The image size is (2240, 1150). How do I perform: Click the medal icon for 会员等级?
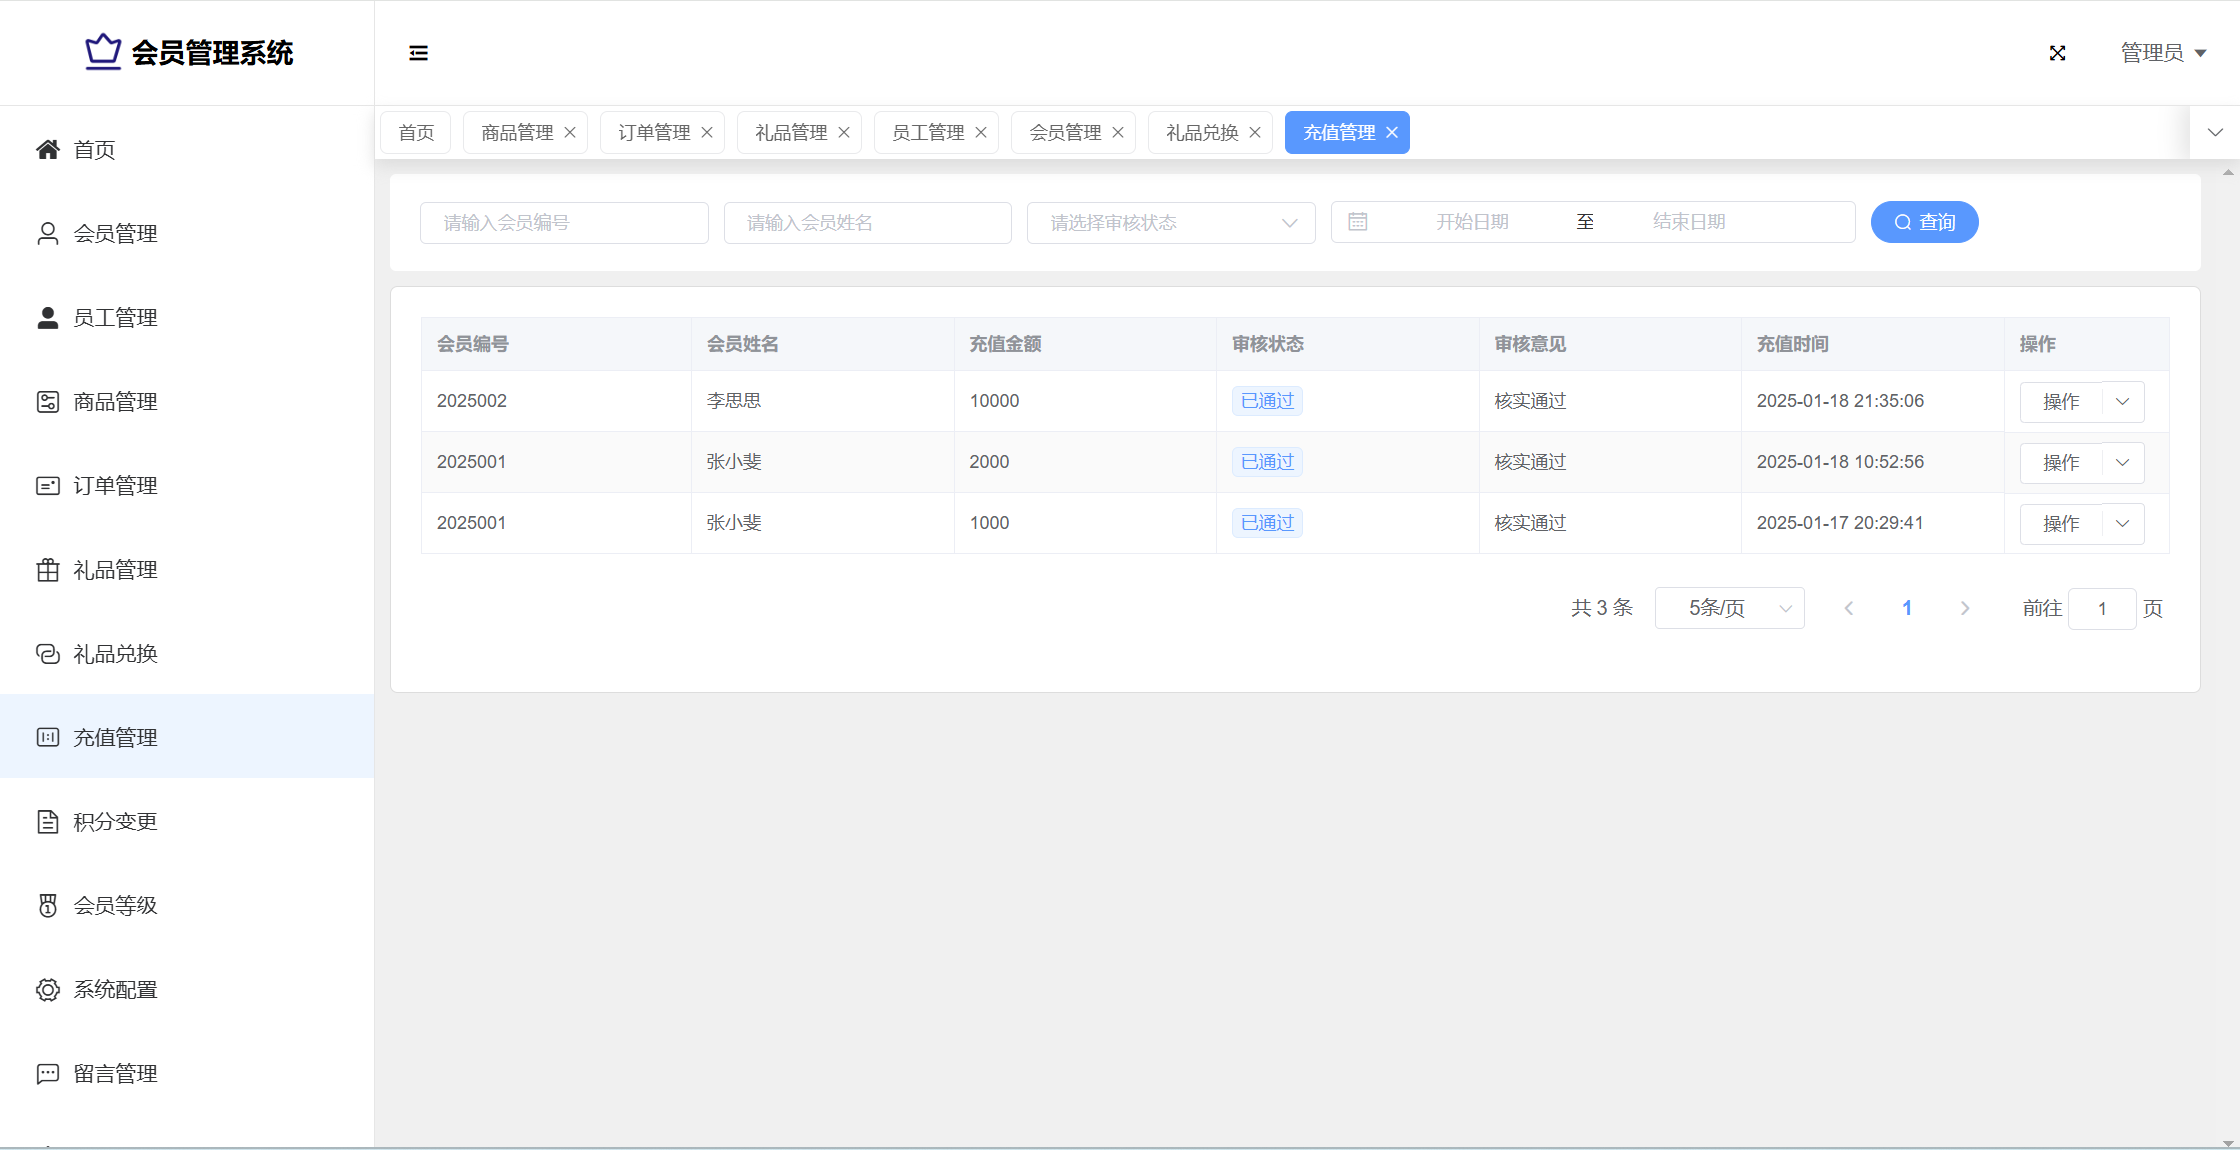47,906
